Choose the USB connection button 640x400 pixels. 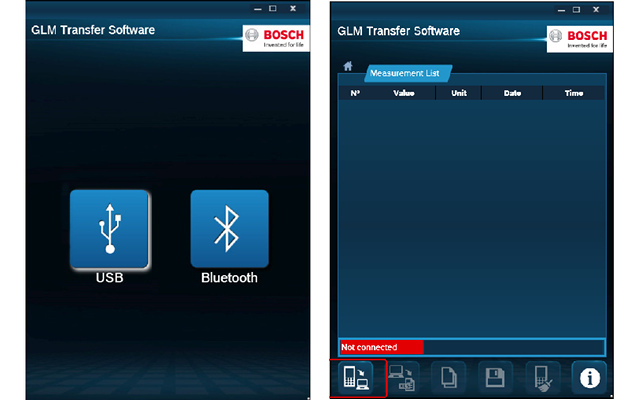[x=109, y=229]
